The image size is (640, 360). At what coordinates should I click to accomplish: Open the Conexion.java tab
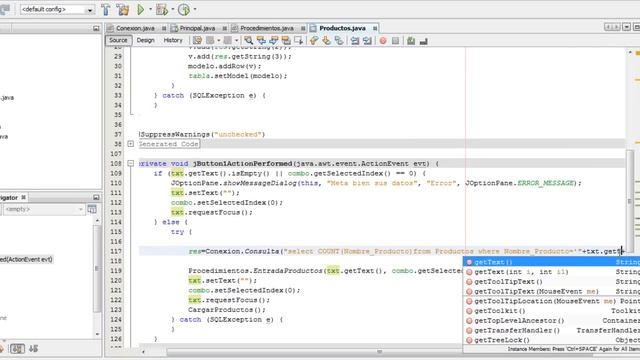tap(135, 28)
